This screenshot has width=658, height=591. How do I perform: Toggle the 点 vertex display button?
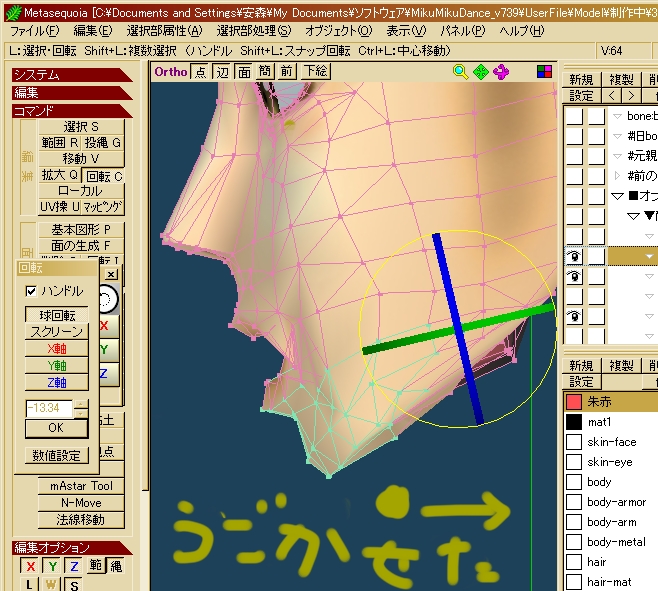[201, 71]
